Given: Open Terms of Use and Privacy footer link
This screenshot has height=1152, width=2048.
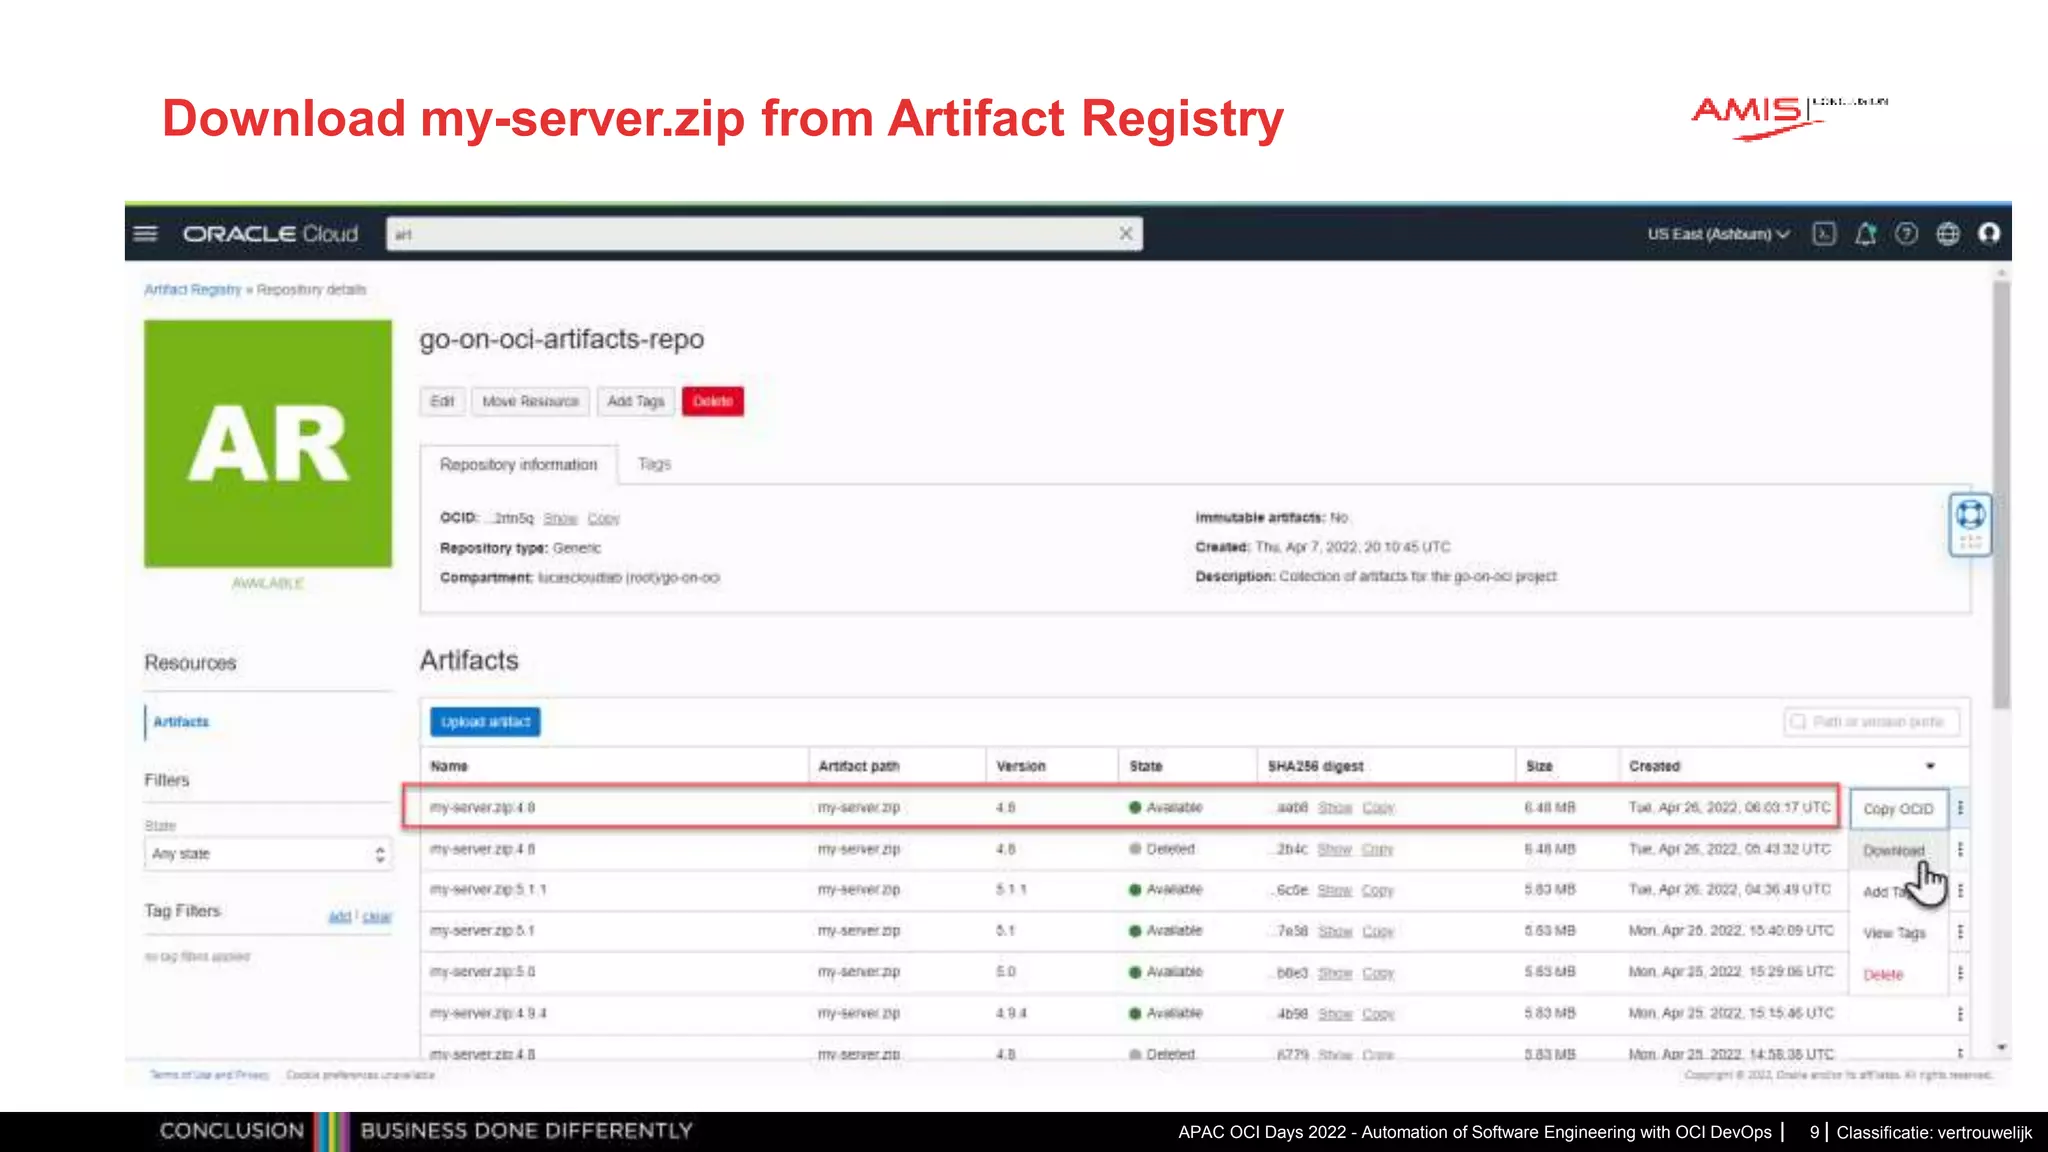Looking at the screenshot, I should (209, 1075).
